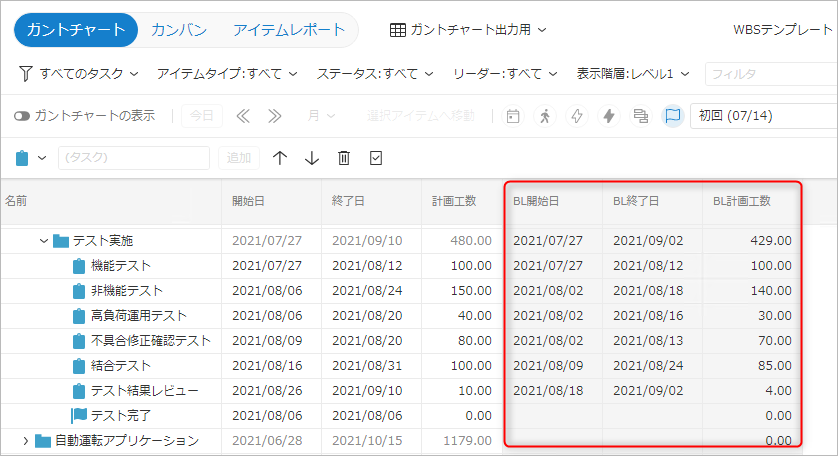Move item down with down arrow
Viewport: 838px width, 456px height.
pos(312,158)
